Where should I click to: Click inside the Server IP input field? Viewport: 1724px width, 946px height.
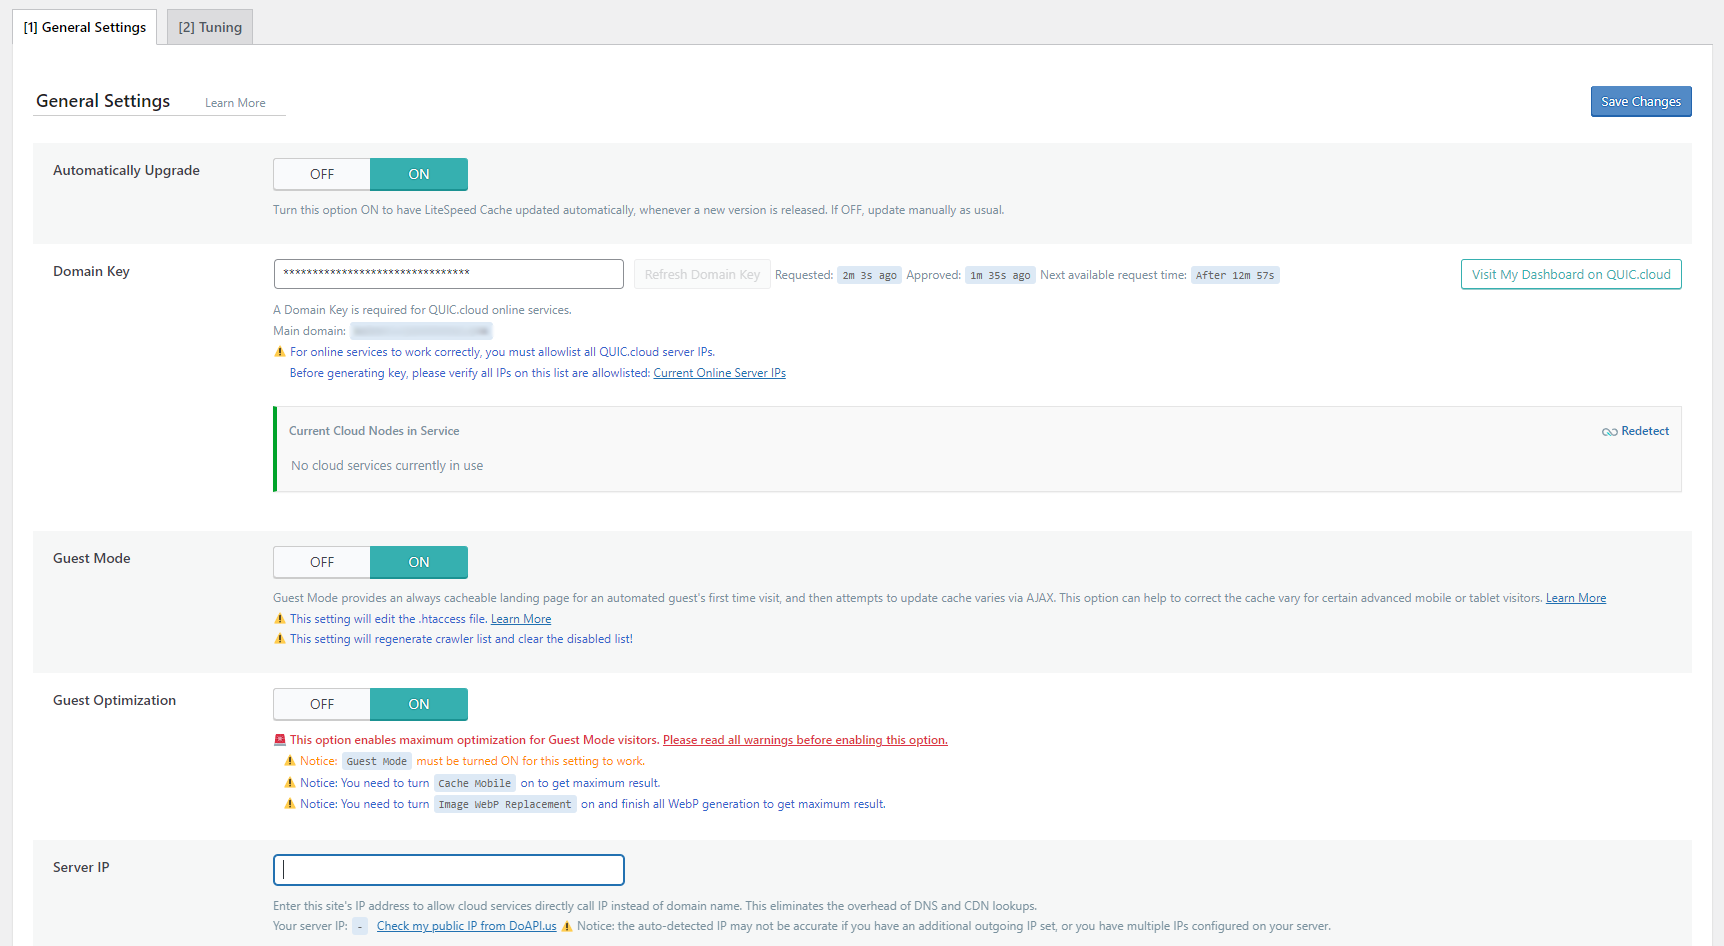pos(448,869)
